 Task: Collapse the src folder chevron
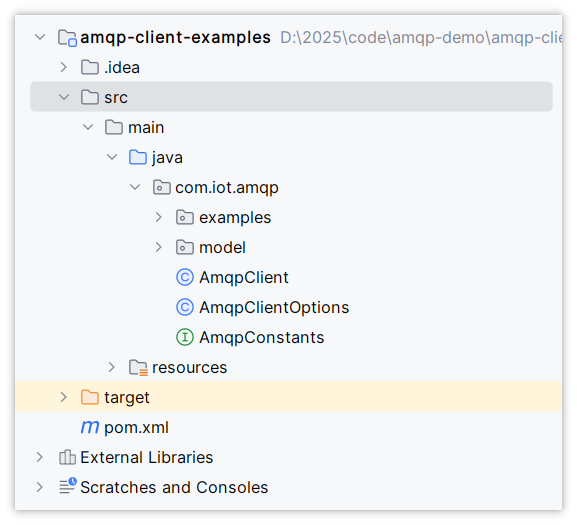coord(64,97)
